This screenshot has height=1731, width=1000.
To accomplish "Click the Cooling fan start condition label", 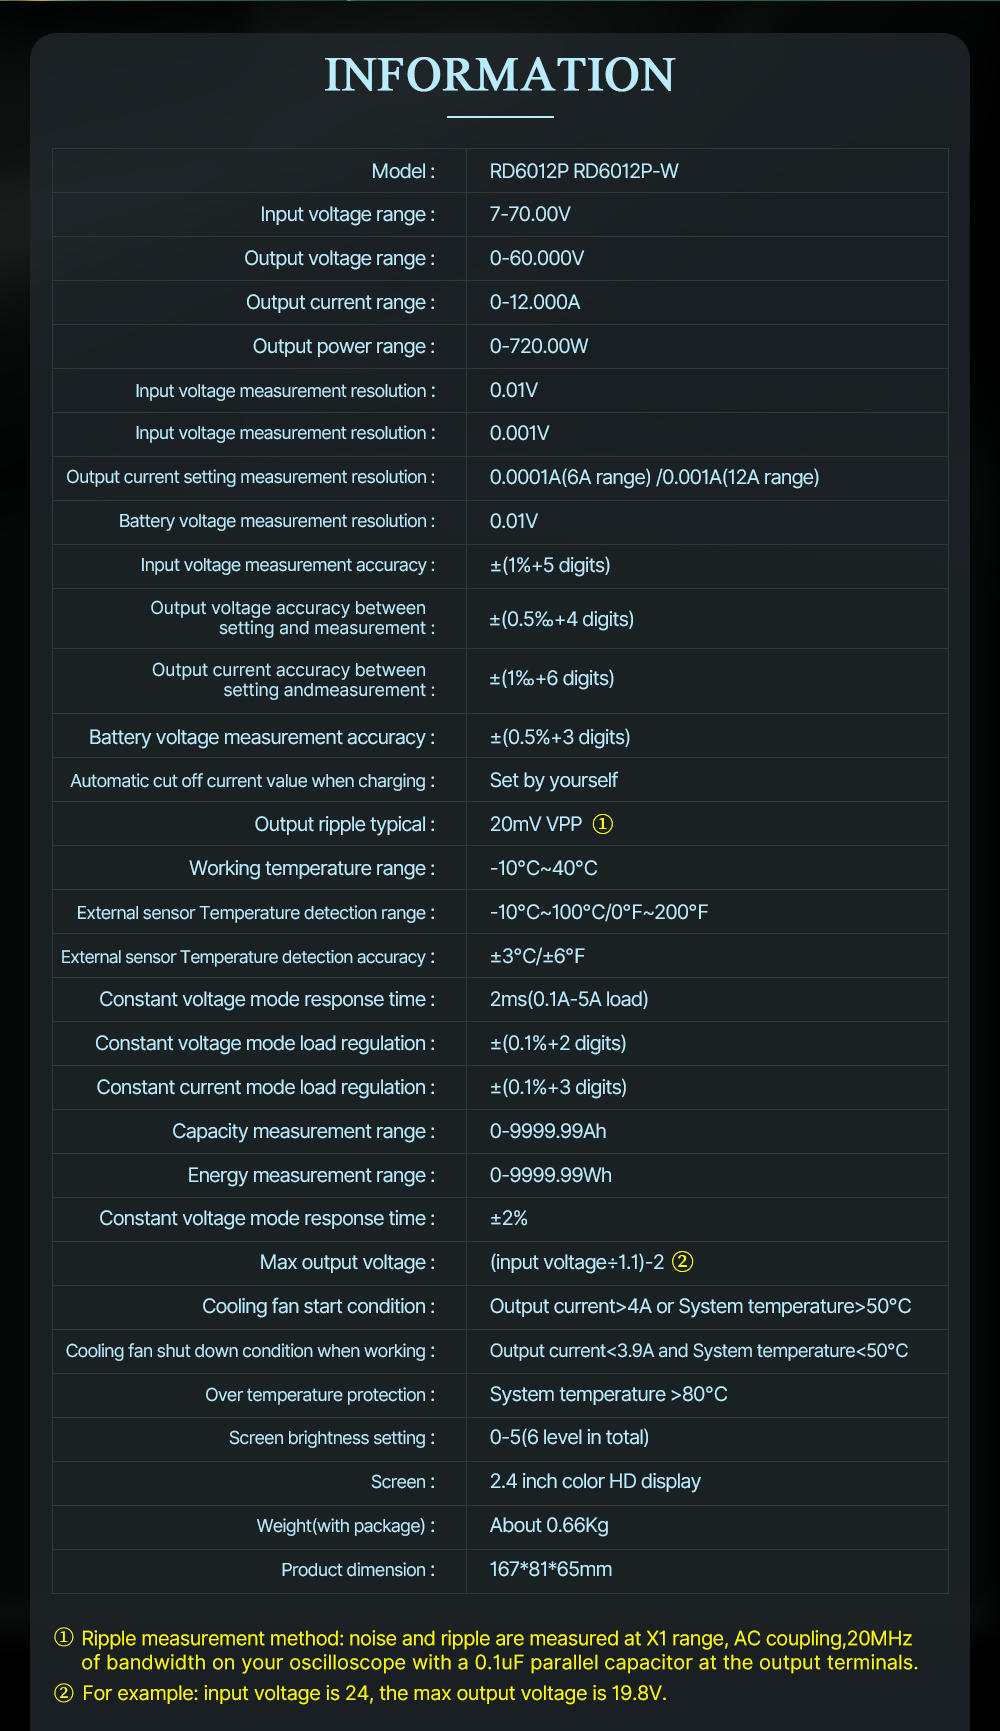I will click(318, 1306).
